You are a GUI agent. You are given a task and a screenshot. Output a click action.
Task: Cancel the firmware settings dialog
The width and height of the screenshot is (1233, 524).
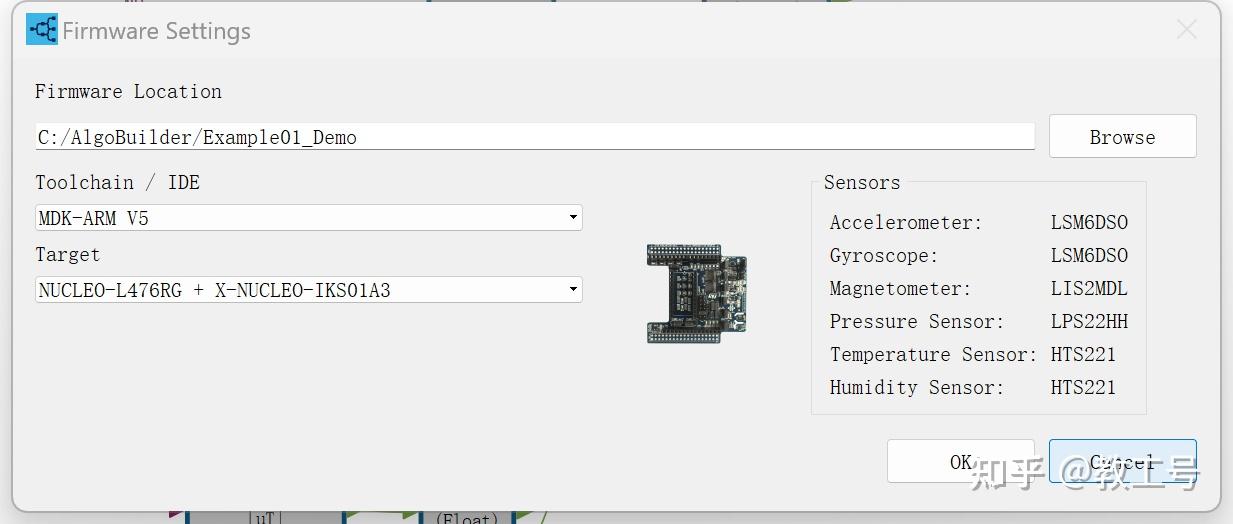coord(1122,461)
